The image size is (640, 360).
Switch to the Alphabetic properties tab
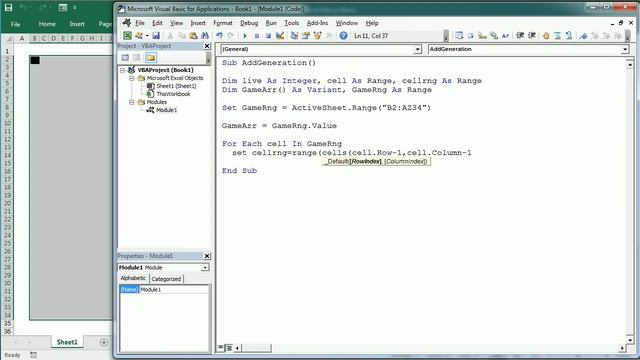click(x=133, y=278)
